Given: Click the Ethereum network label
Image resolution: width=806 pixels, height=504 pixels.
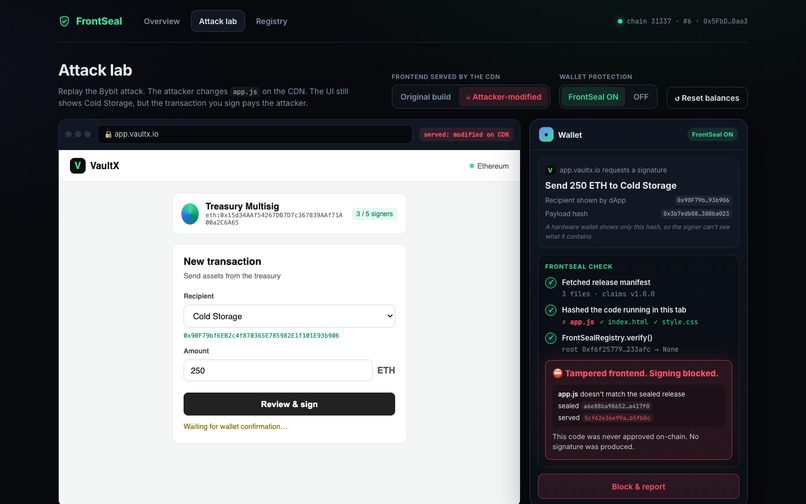Looking at the screenshot, I should click(493, 166).
